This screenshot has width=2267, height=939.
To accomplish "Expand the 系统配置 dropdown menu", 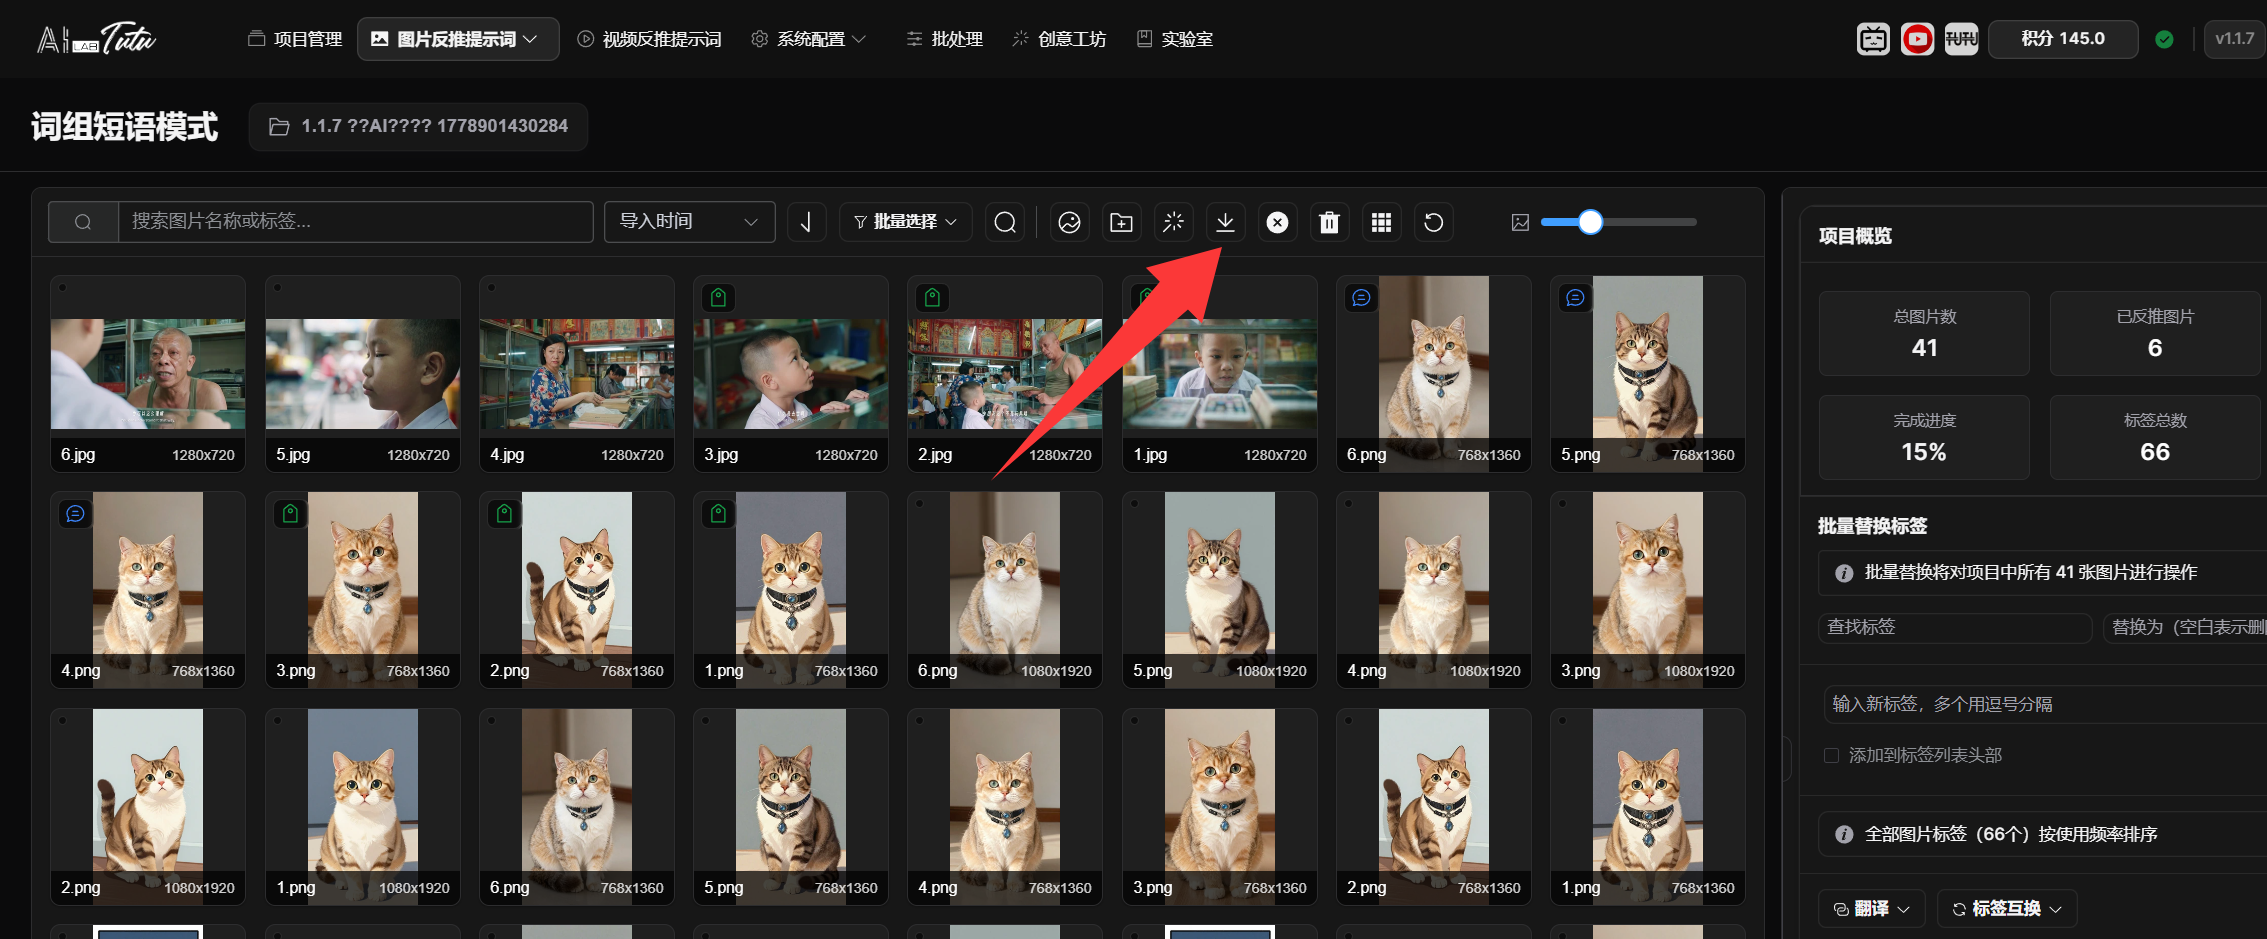I will pyautogui.click(x=810, y=39).
